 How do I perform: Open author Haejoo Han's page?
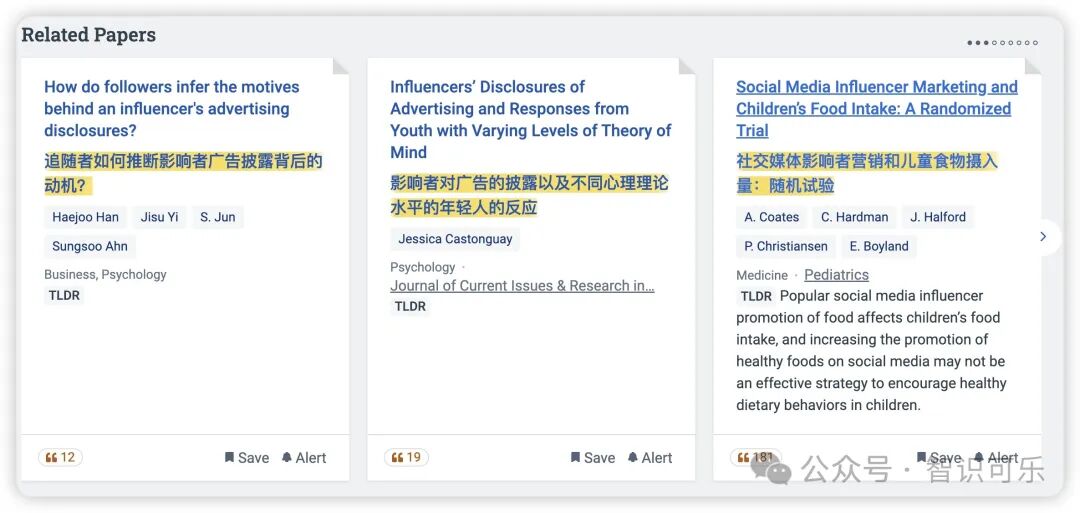coord(85,217)
